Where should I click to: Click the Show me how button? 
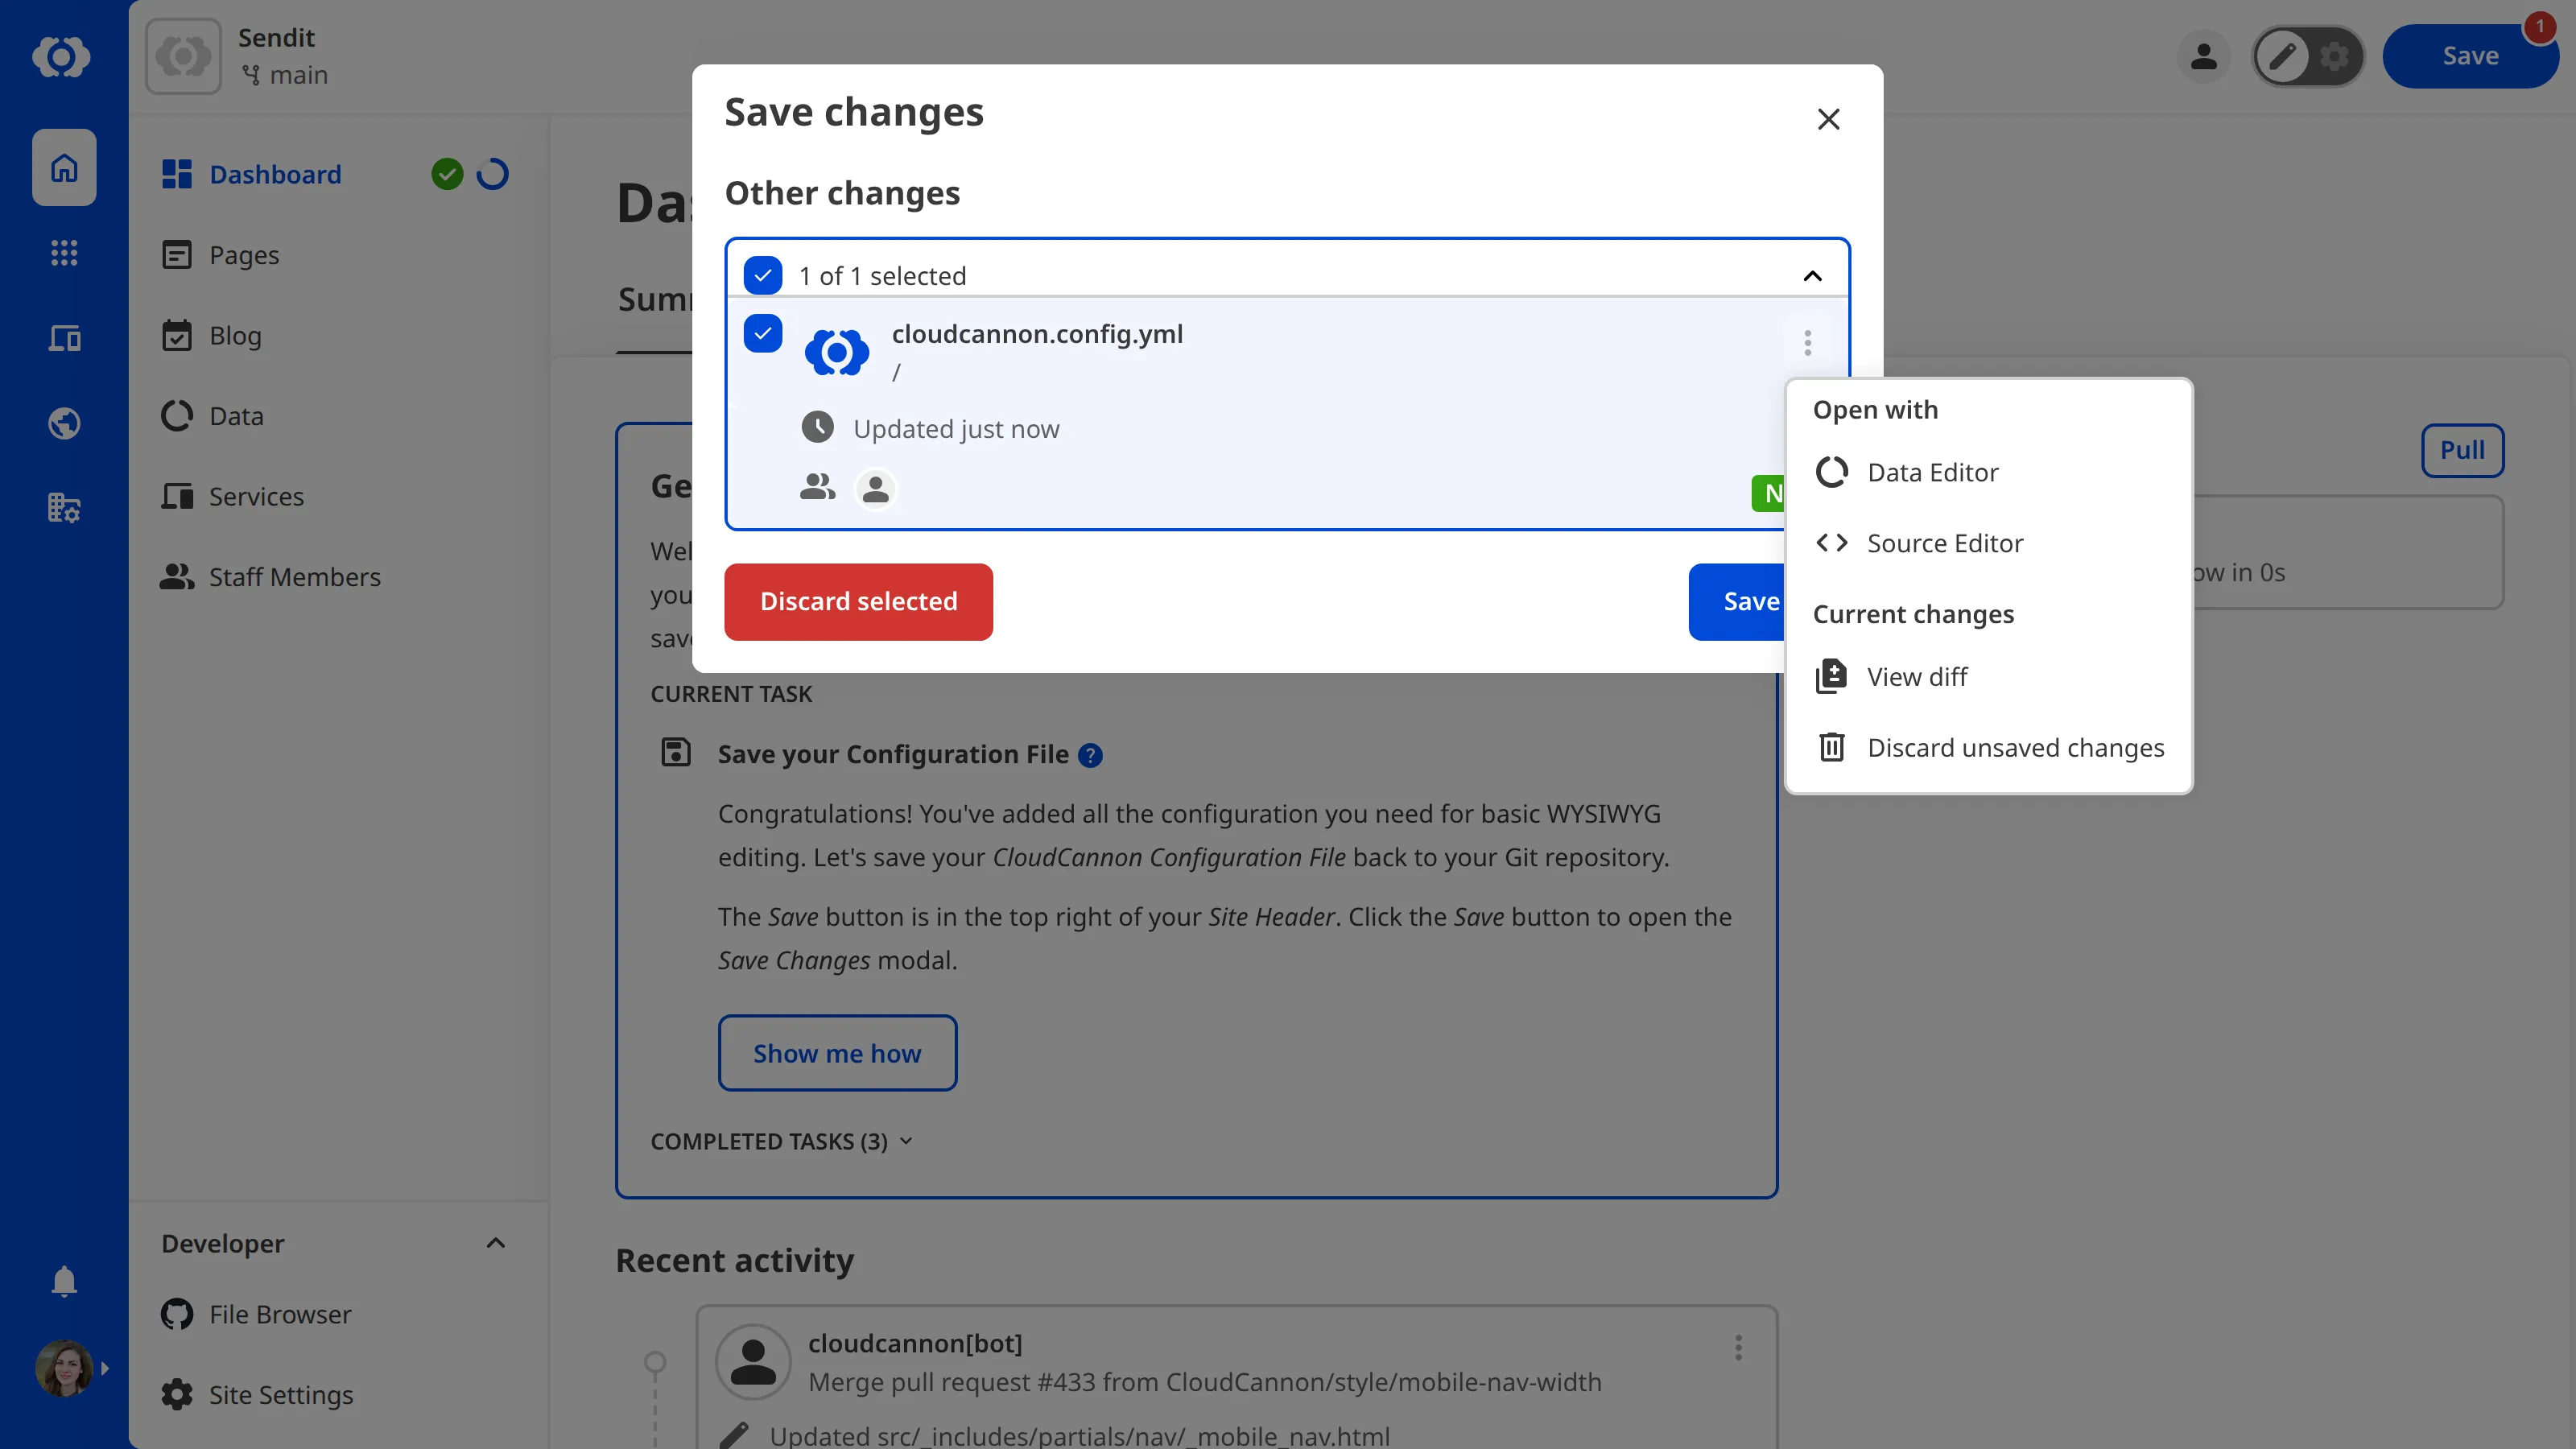(x=837, y=1052)
